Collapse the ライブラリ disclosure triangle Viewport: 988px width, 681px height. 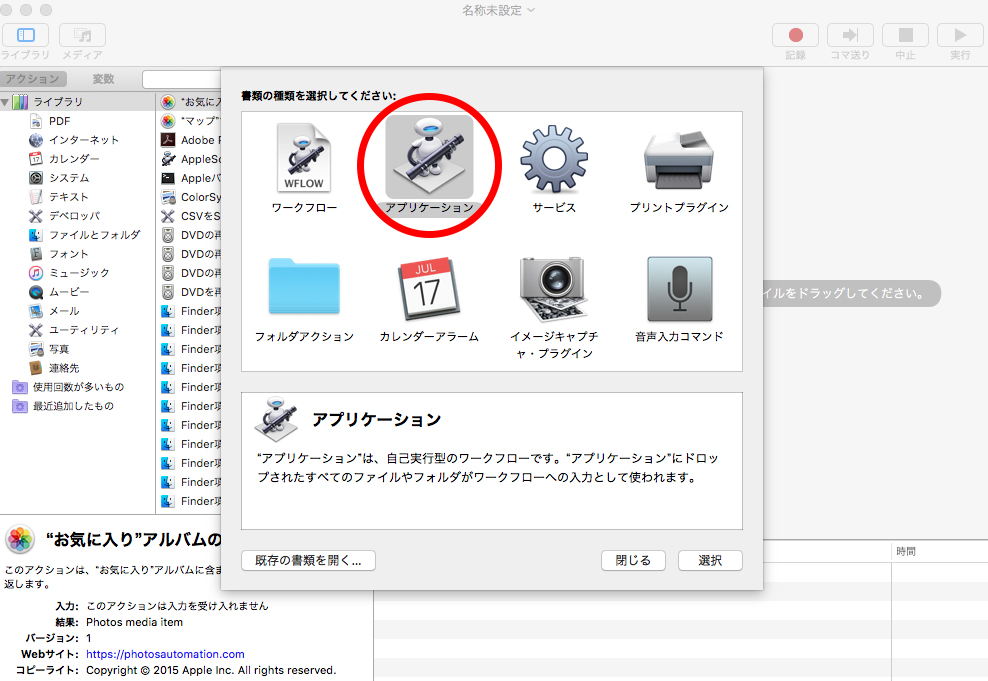coord(6,102)
